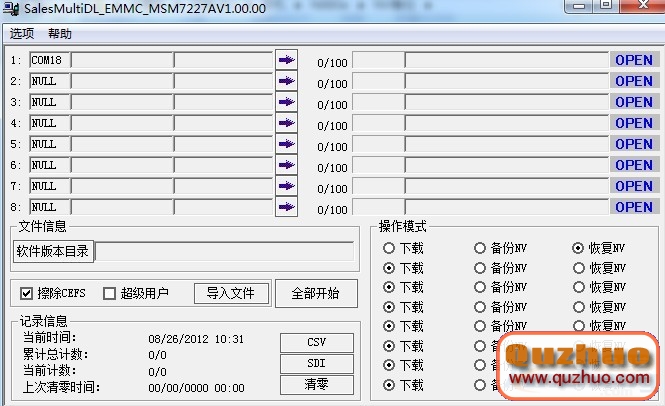The height and width of the screenshot is (406, 665).
Task: Select 下载 radio in second mode row
Action: pos(389,268)
